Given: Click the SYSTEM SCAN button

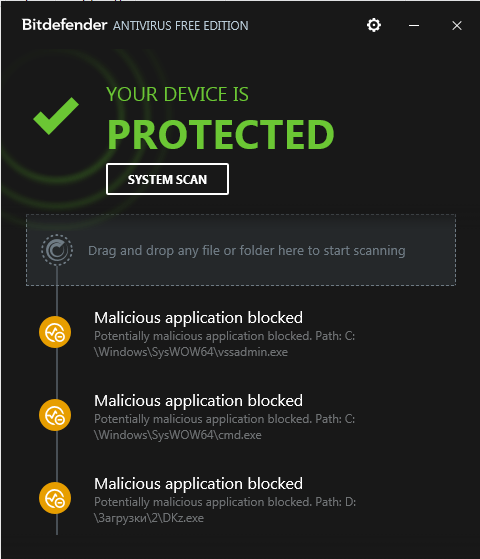Looking at the screenshot, I should click(x=167, y=179).
